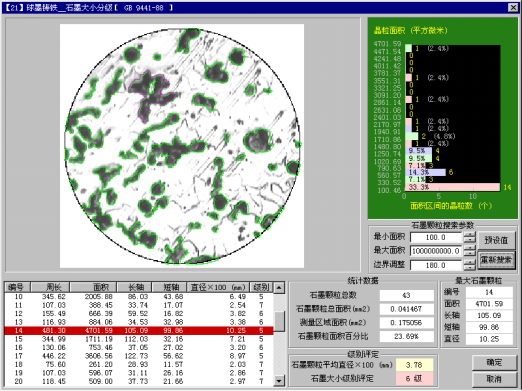Click the 最大面积 input field
The image size is (522, 391).
click(435, 251)
